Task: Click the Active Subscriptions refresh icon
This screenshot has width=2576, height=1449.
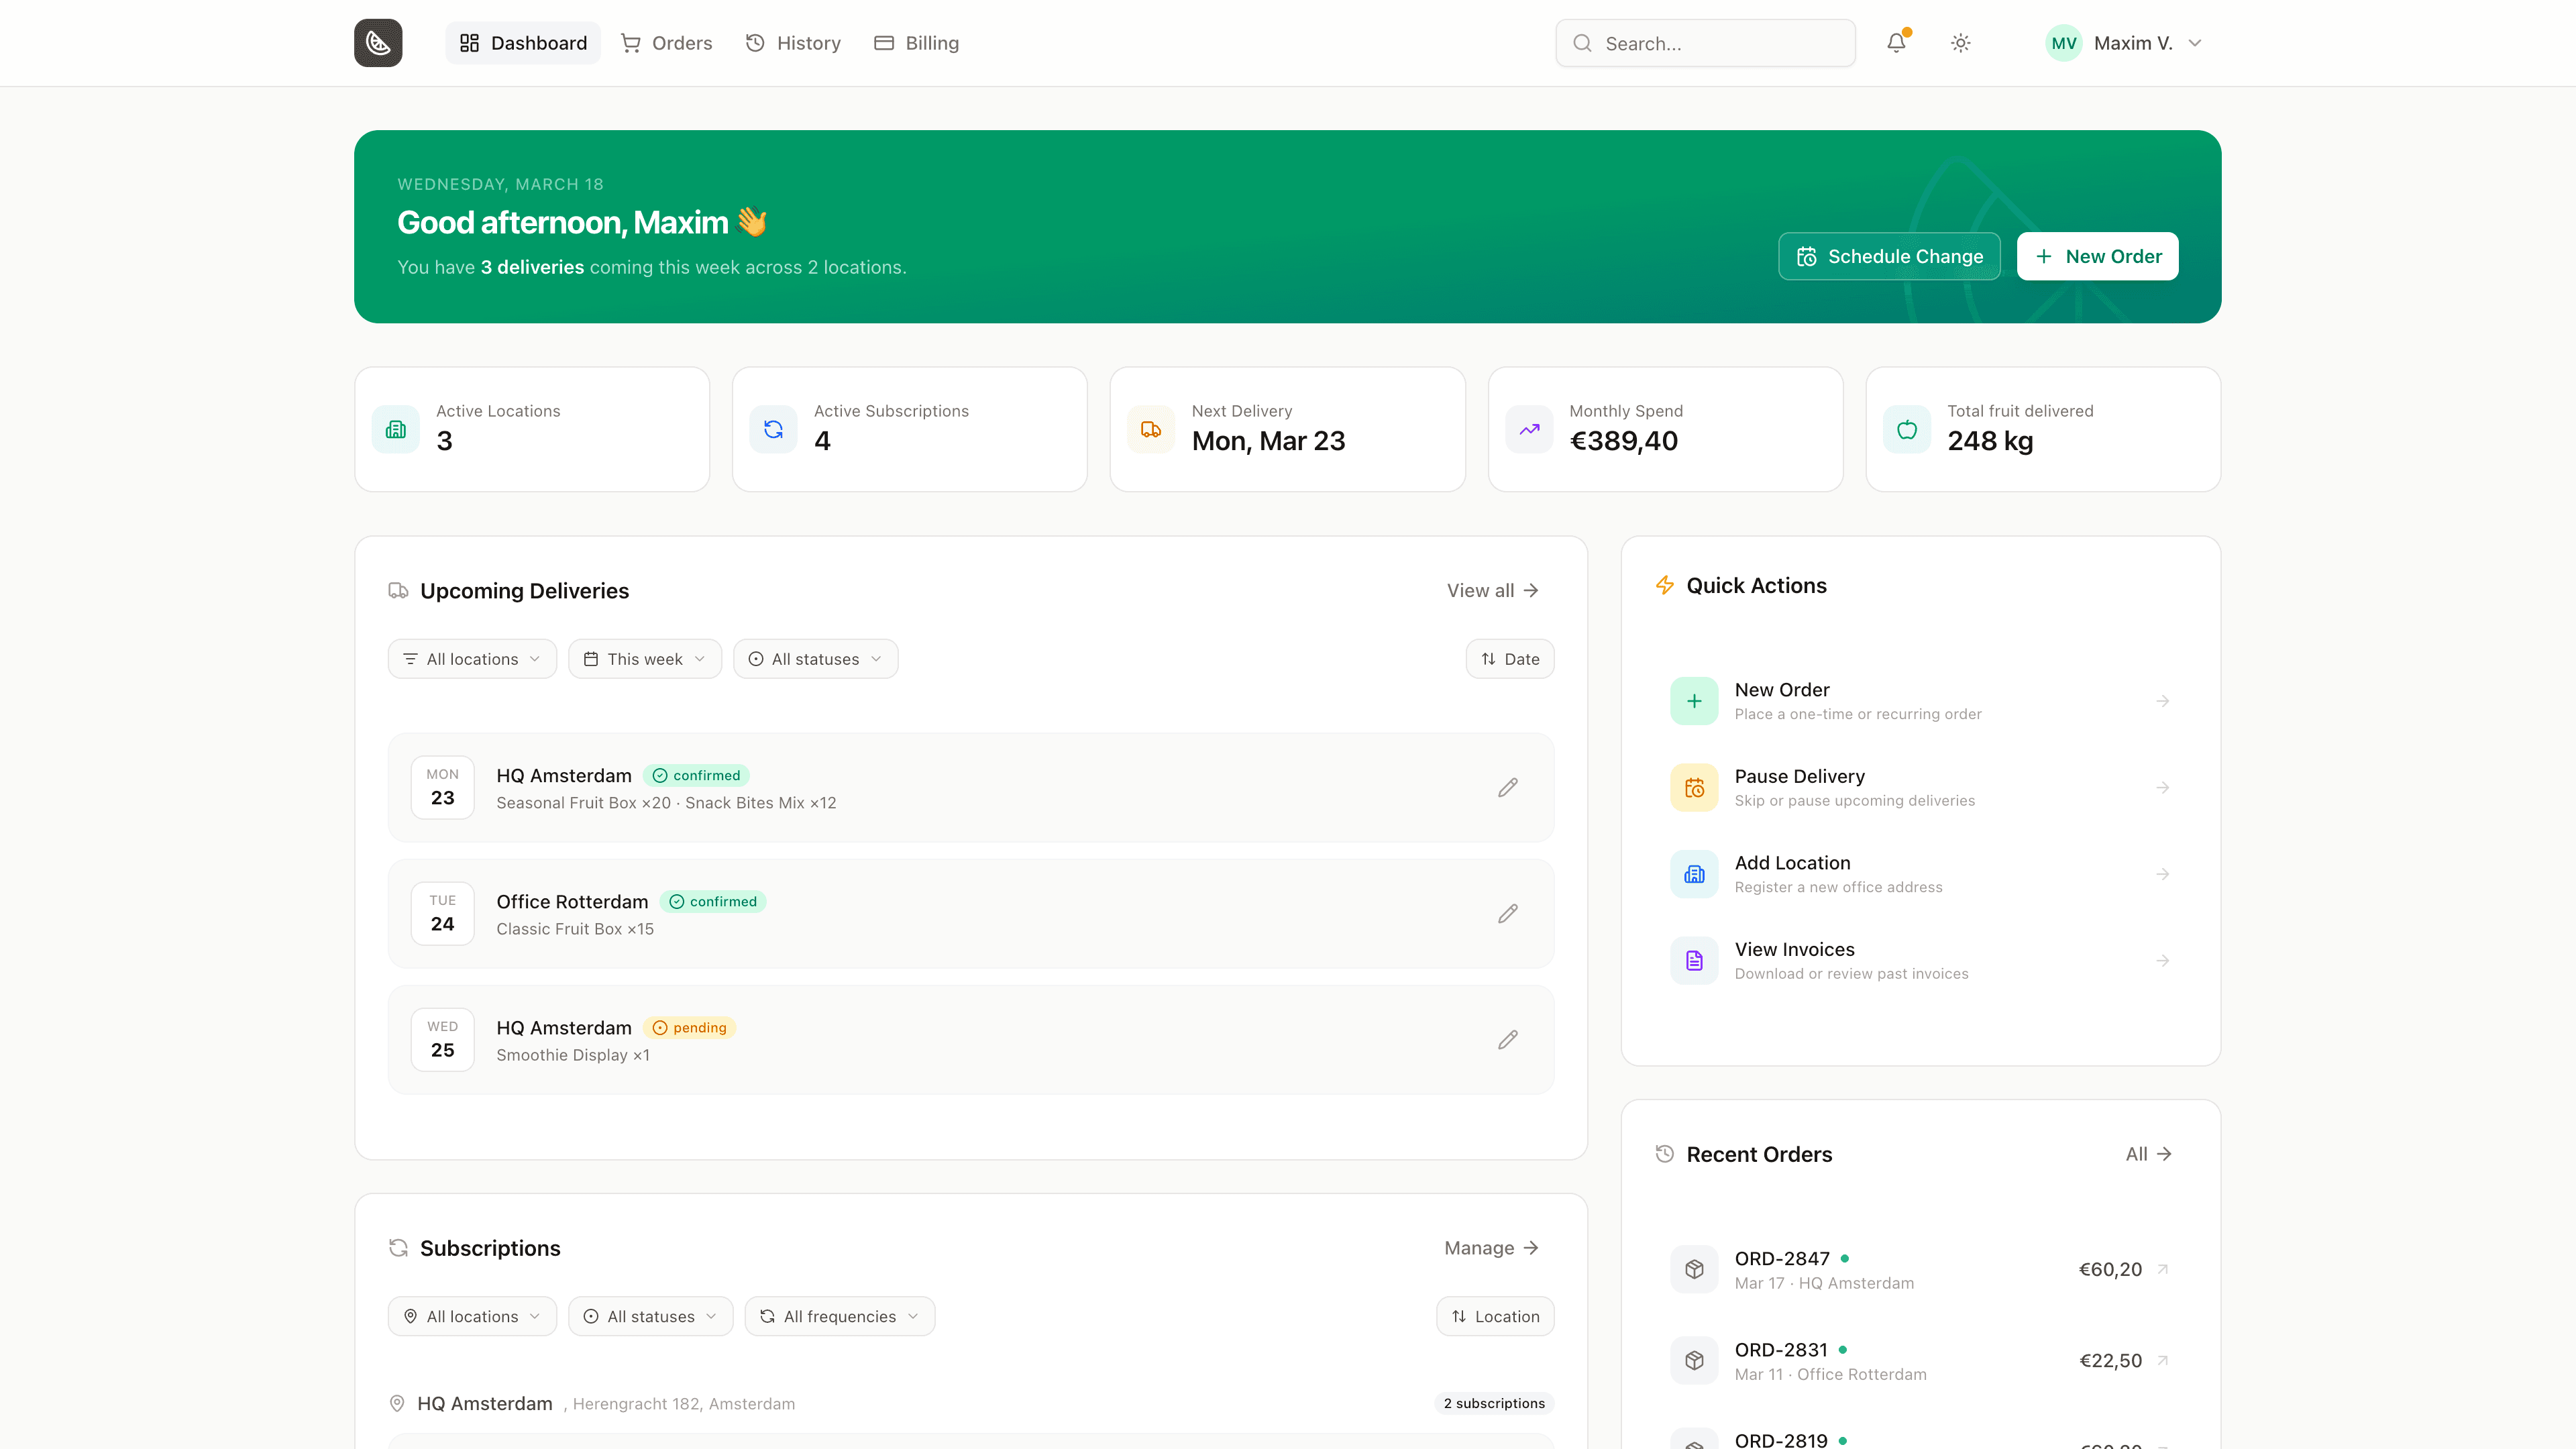Action: point(774,429)
